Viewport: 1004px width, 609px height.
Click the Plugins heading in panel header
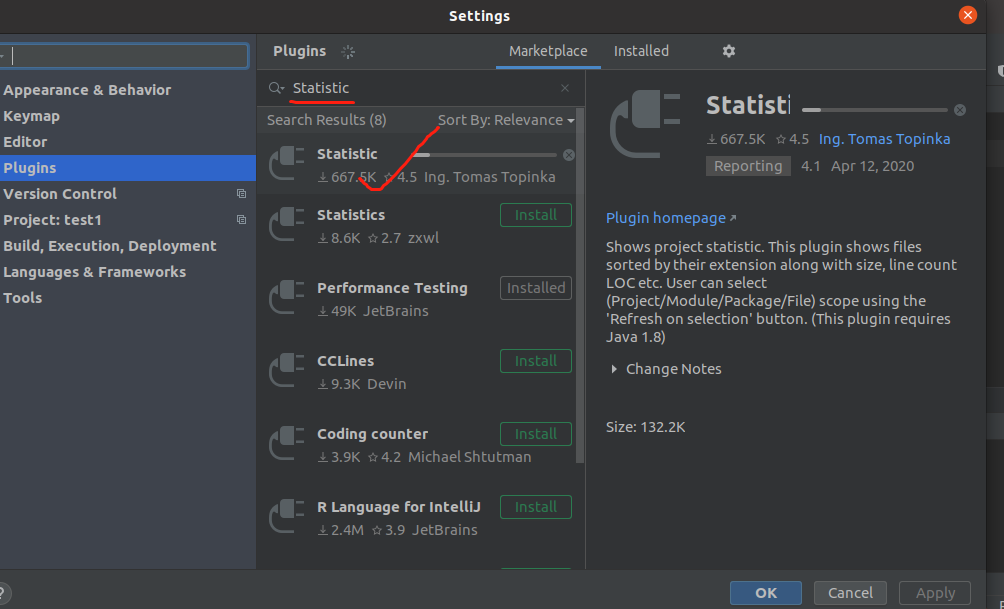299,51
